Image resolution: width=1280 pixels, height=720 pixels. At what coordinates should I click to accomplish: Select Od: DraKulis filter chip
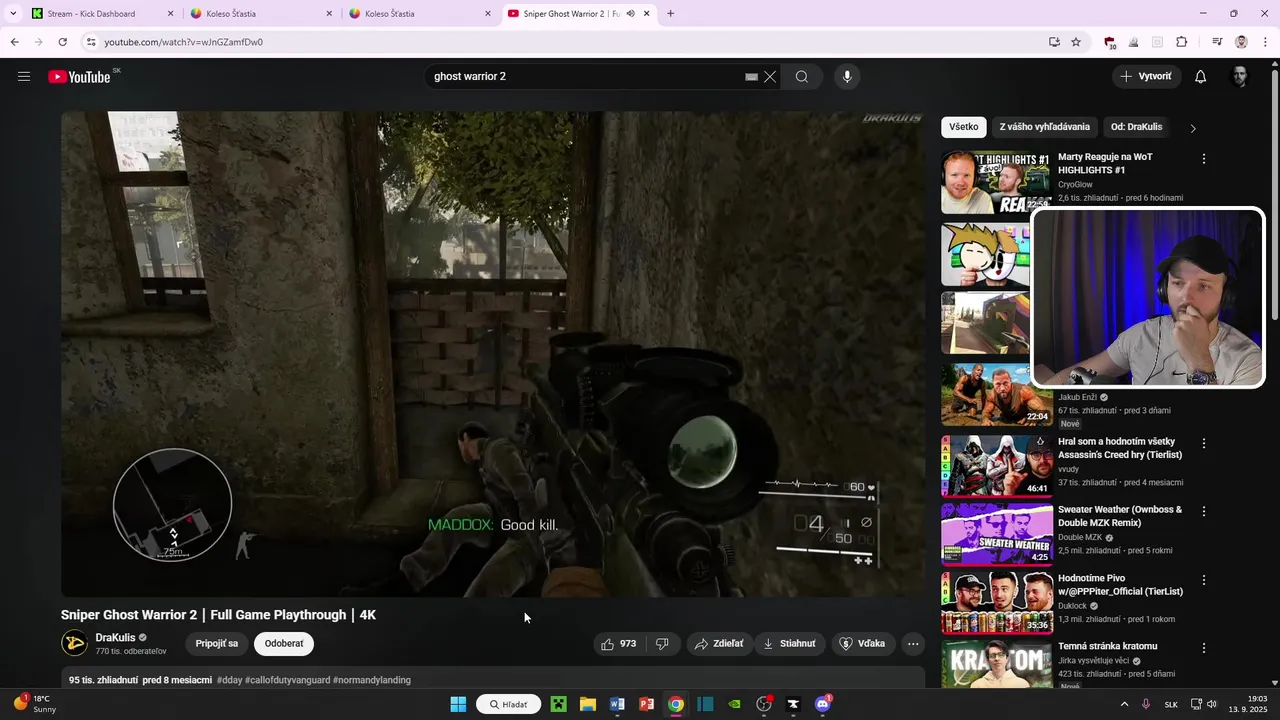click(x=1137, y=127)
